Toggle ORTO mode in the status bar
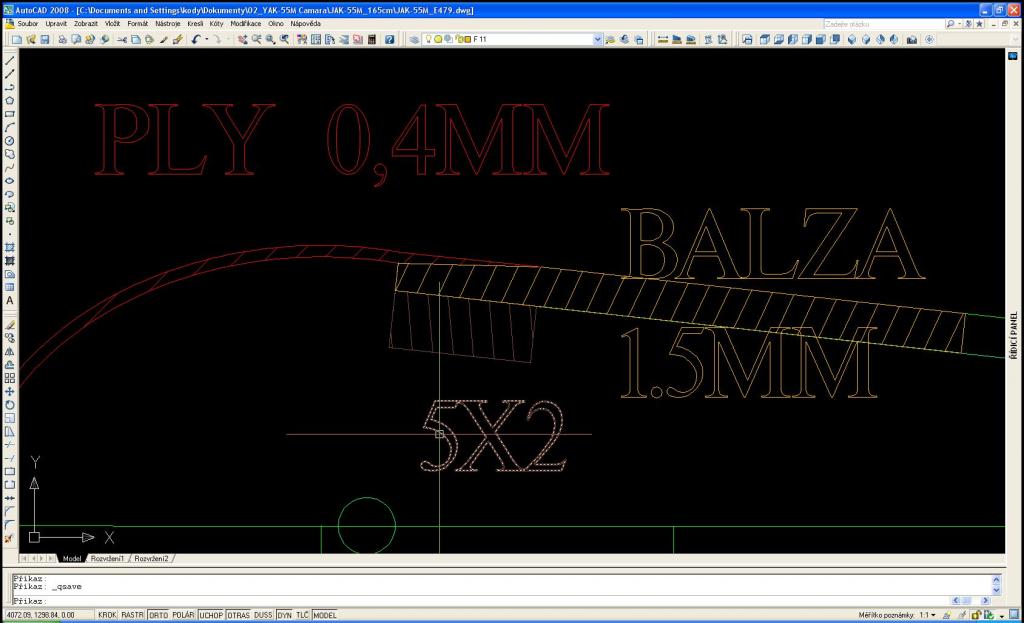This screenshot has height=623, width=1024. [158, 615]
